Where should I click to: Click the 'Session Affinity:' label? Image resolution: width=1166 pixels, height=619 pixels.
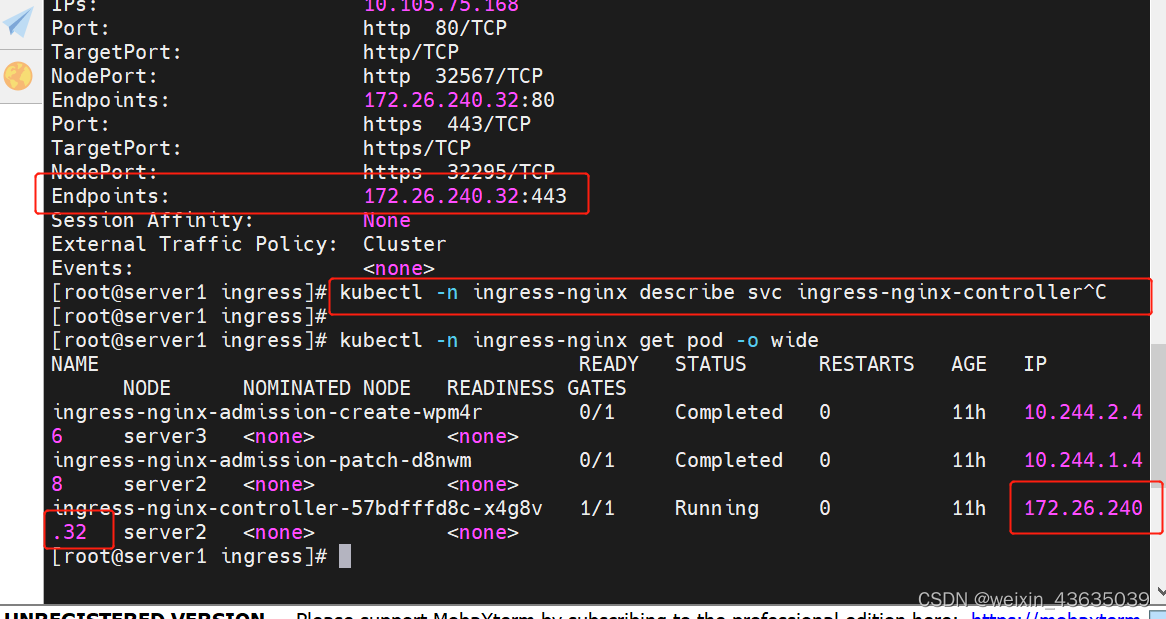pyautogui.click(x=152, y=220)
